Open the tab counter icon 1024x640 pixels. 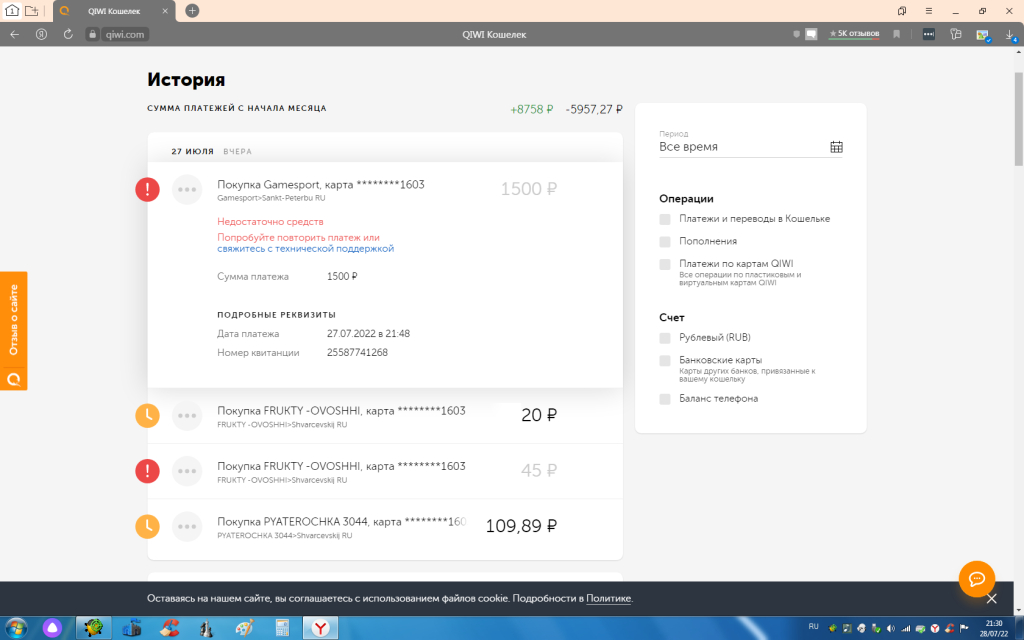click(x=12, y=10)
